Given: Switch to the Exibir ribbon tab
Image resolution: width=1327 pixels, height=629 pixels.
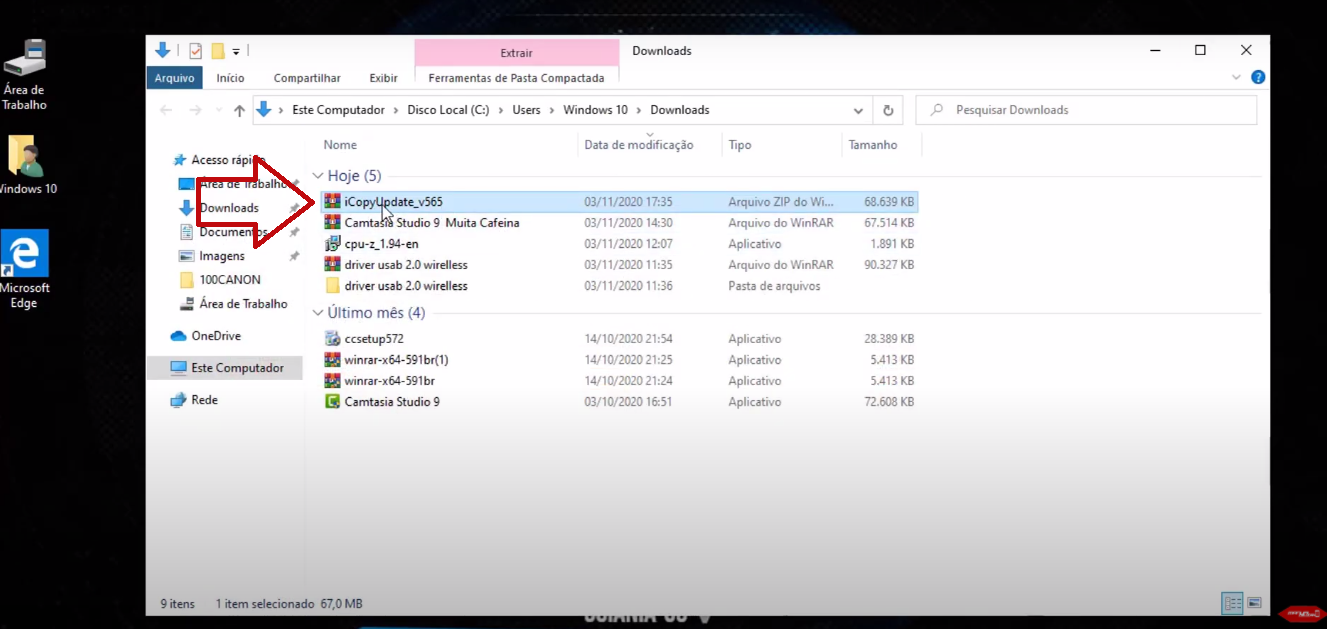Looking at the screenshot, I should click(383, 78).
